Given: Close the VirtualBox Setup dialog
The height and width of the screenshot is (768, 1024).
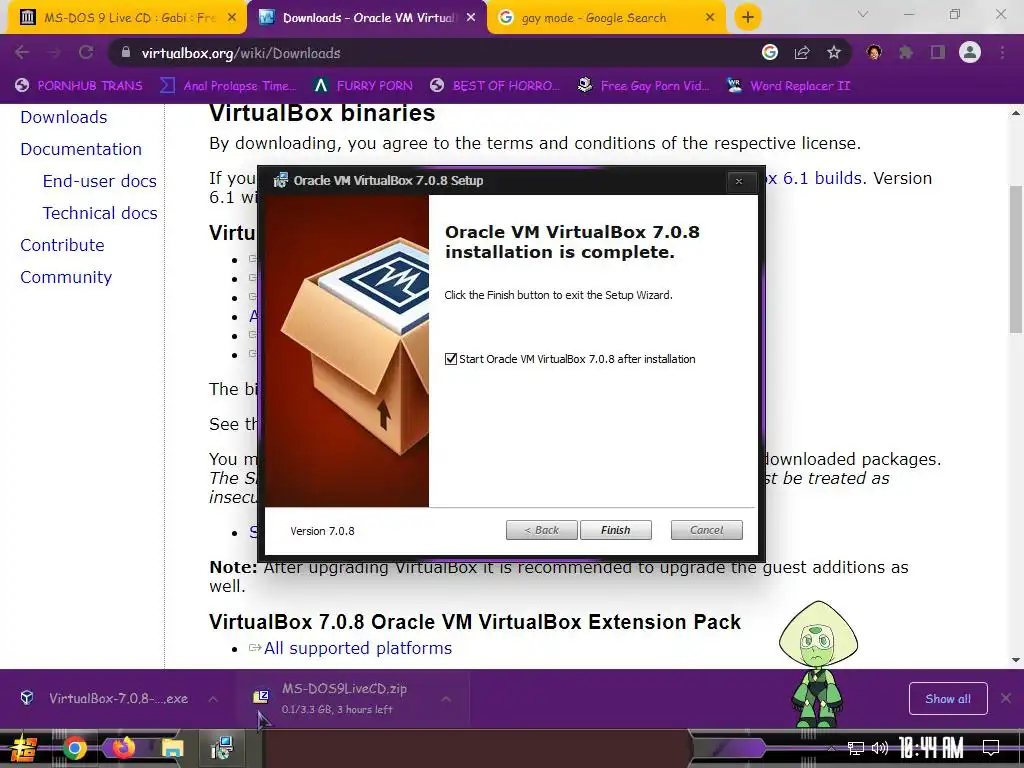Looking at the screenshot, I should tap(739, 181).
